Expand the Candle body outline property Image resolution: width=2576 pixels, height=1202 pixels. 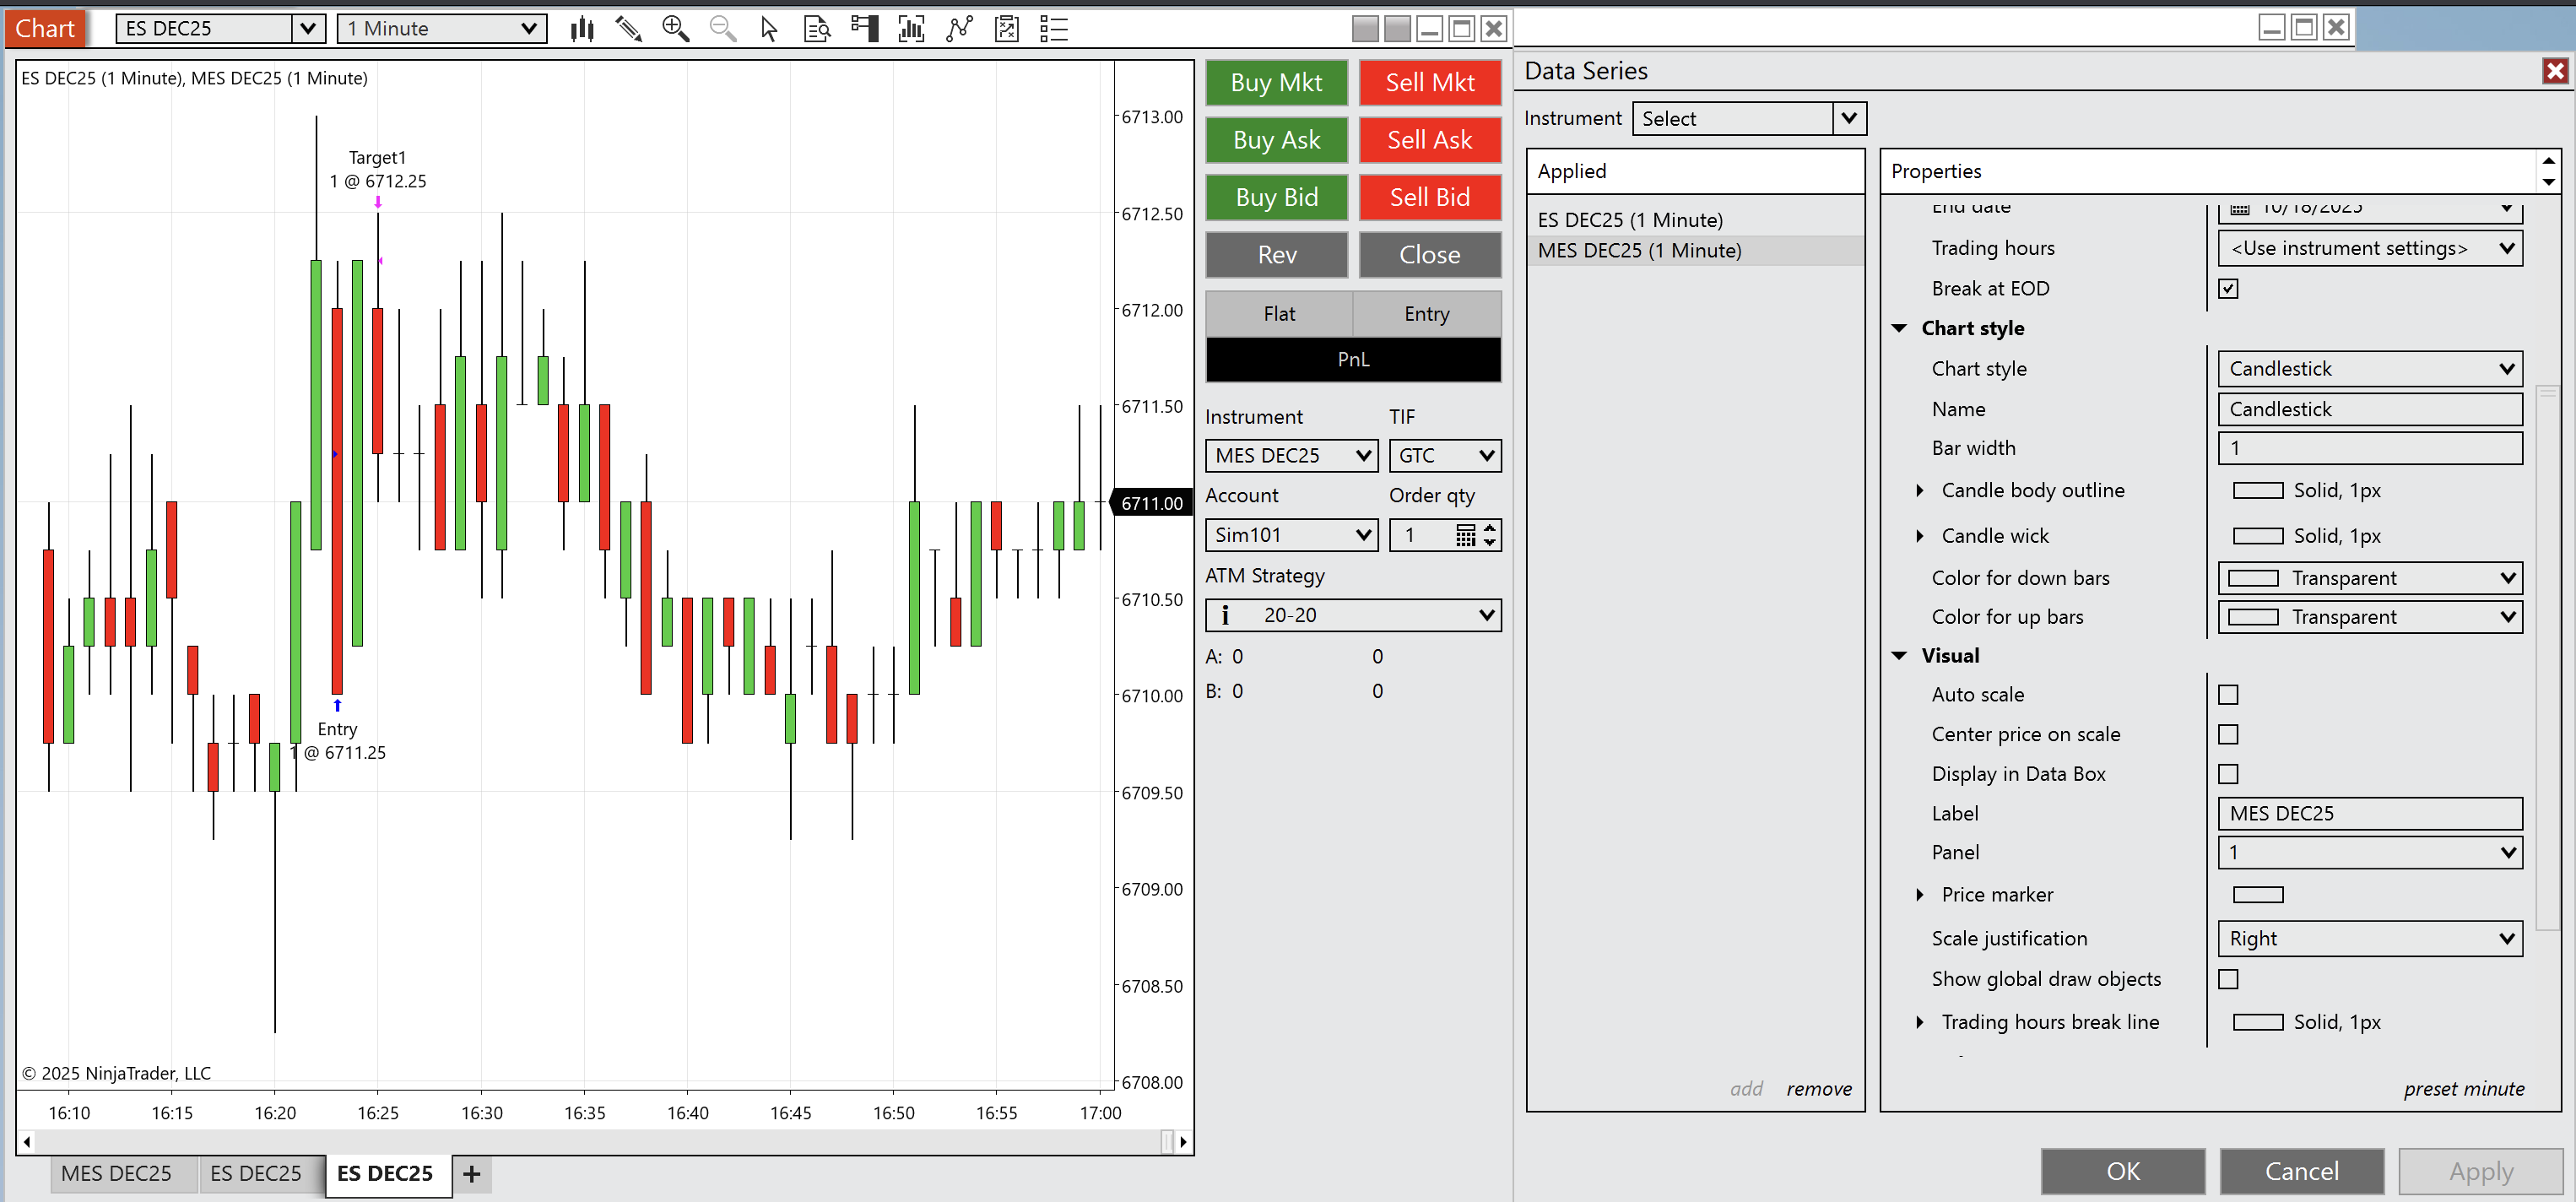click(x=1919, y=491)
